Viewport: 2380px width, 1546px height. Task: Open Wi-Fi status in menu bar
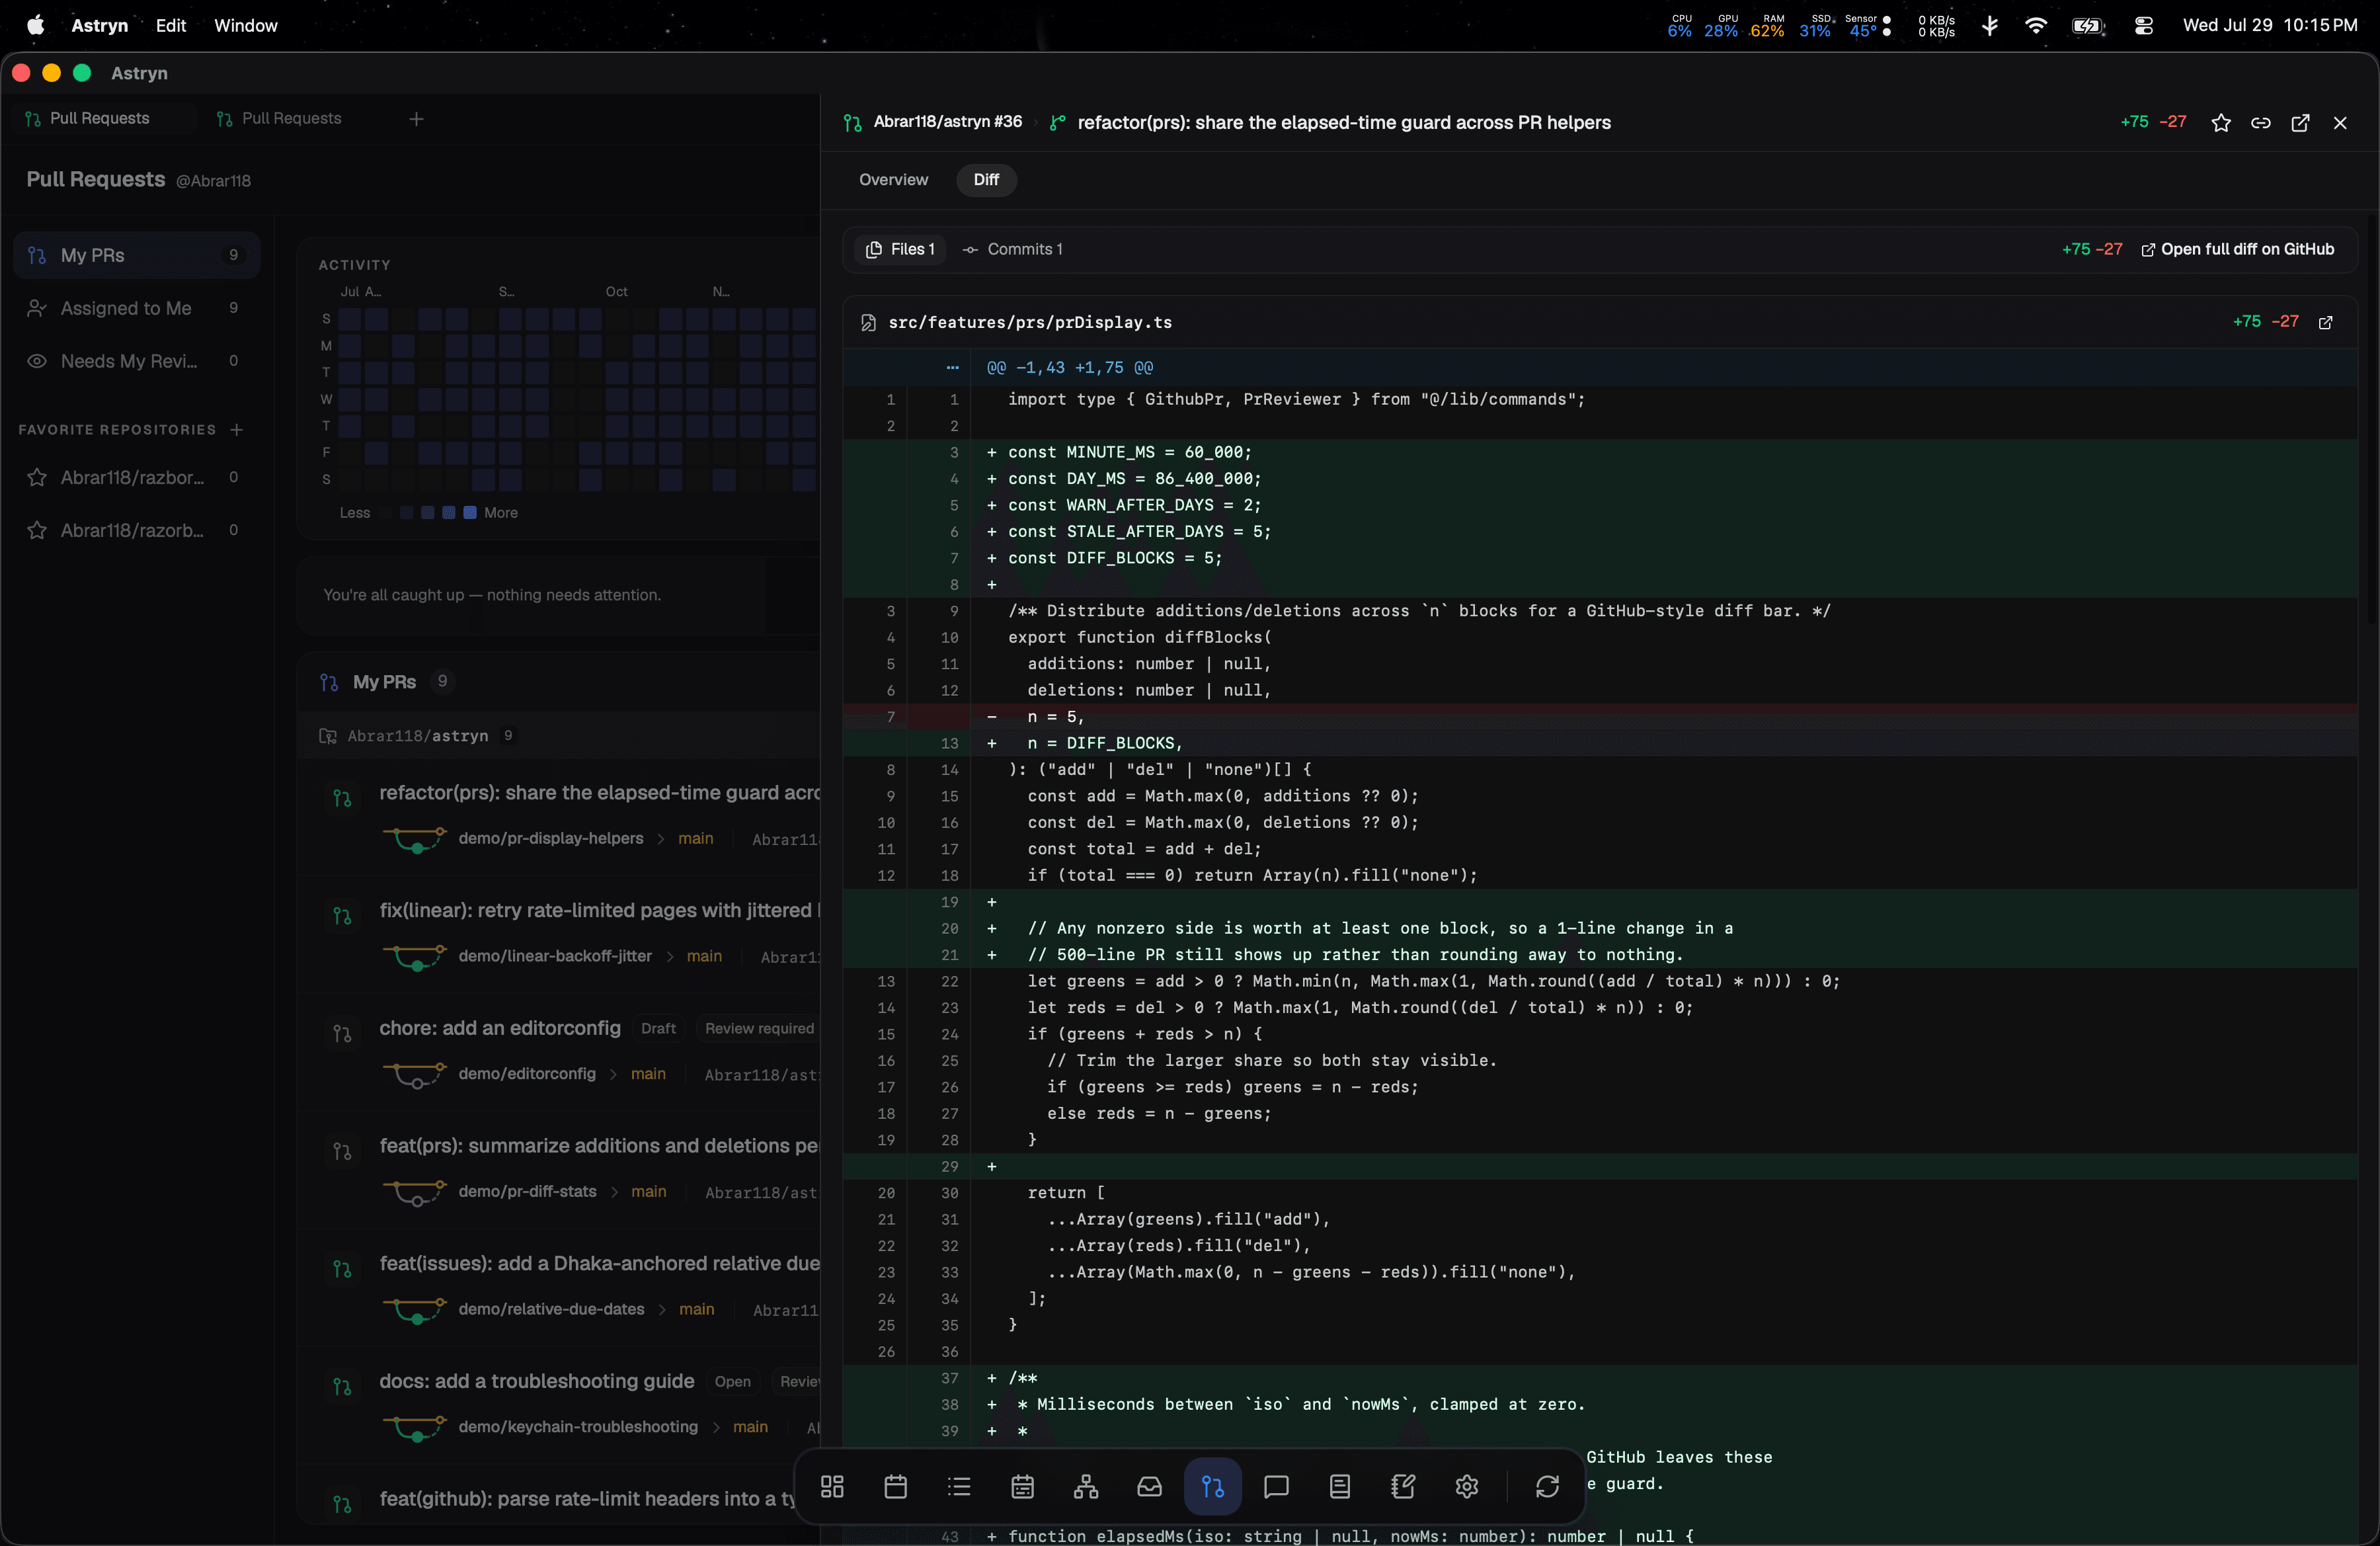tap(2035, 25)
